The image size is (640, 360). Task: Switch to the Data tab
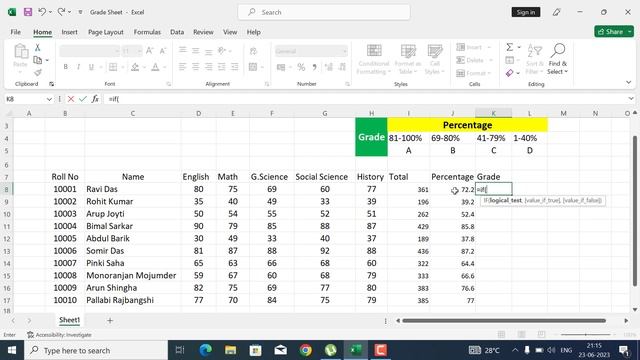coord(177,32)
